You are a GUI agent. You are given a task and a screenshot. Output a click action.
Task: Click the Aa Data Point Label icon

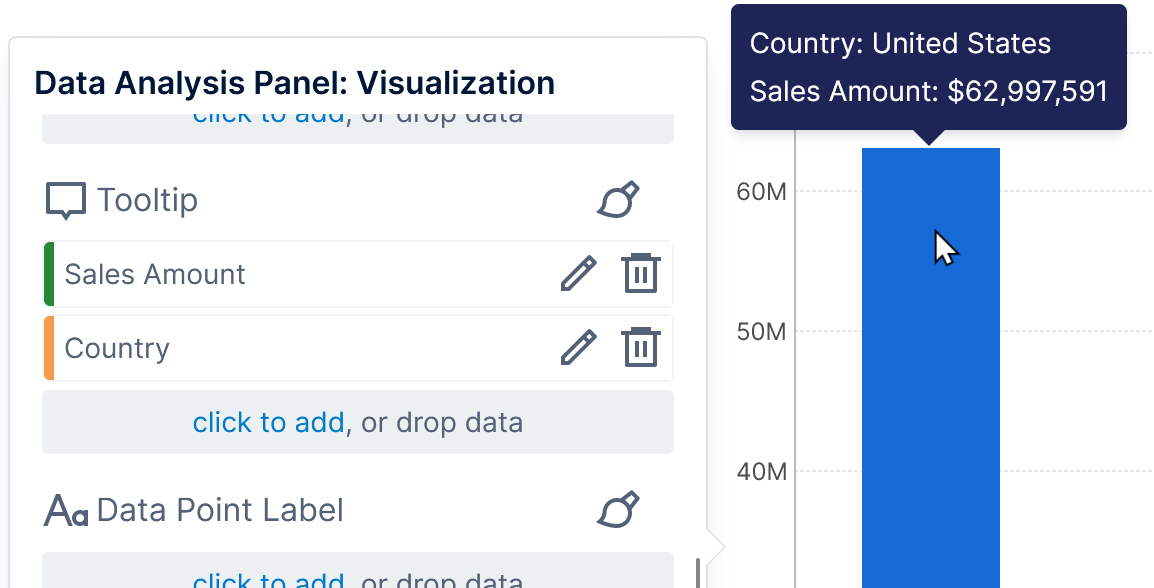click(66, 511)
